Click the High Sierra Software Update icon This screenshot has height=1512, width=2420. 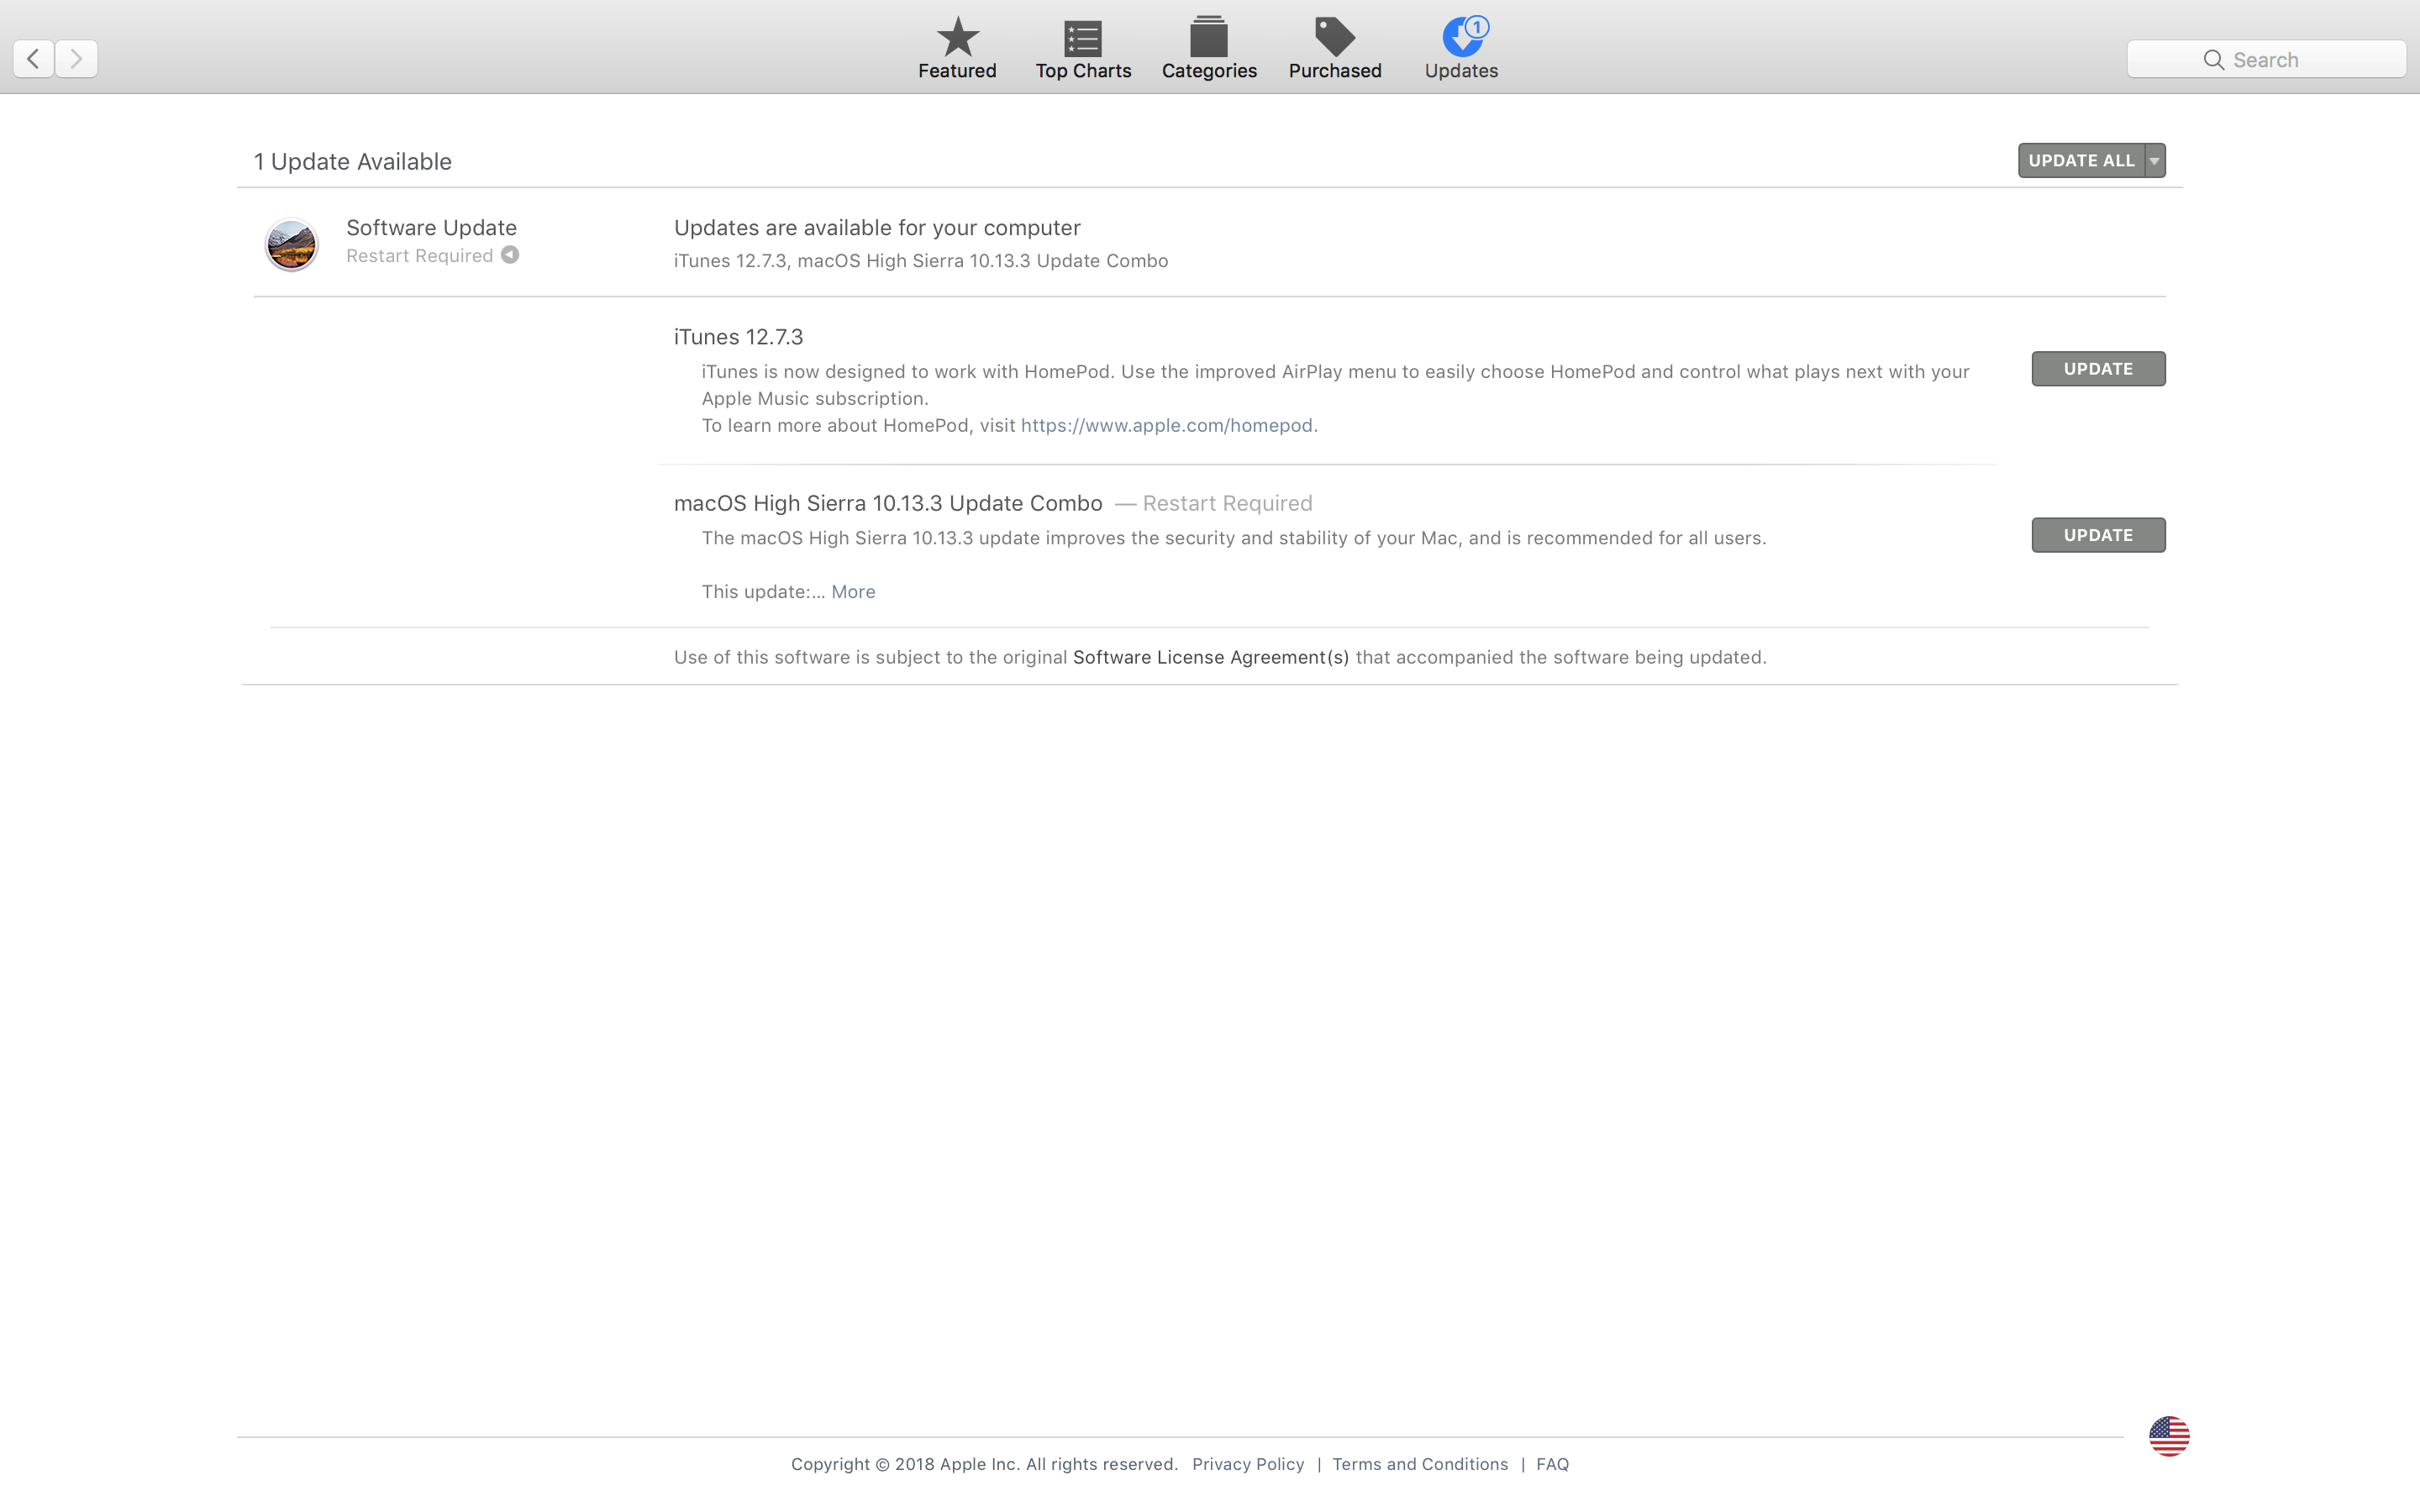(x=291, y=244)
